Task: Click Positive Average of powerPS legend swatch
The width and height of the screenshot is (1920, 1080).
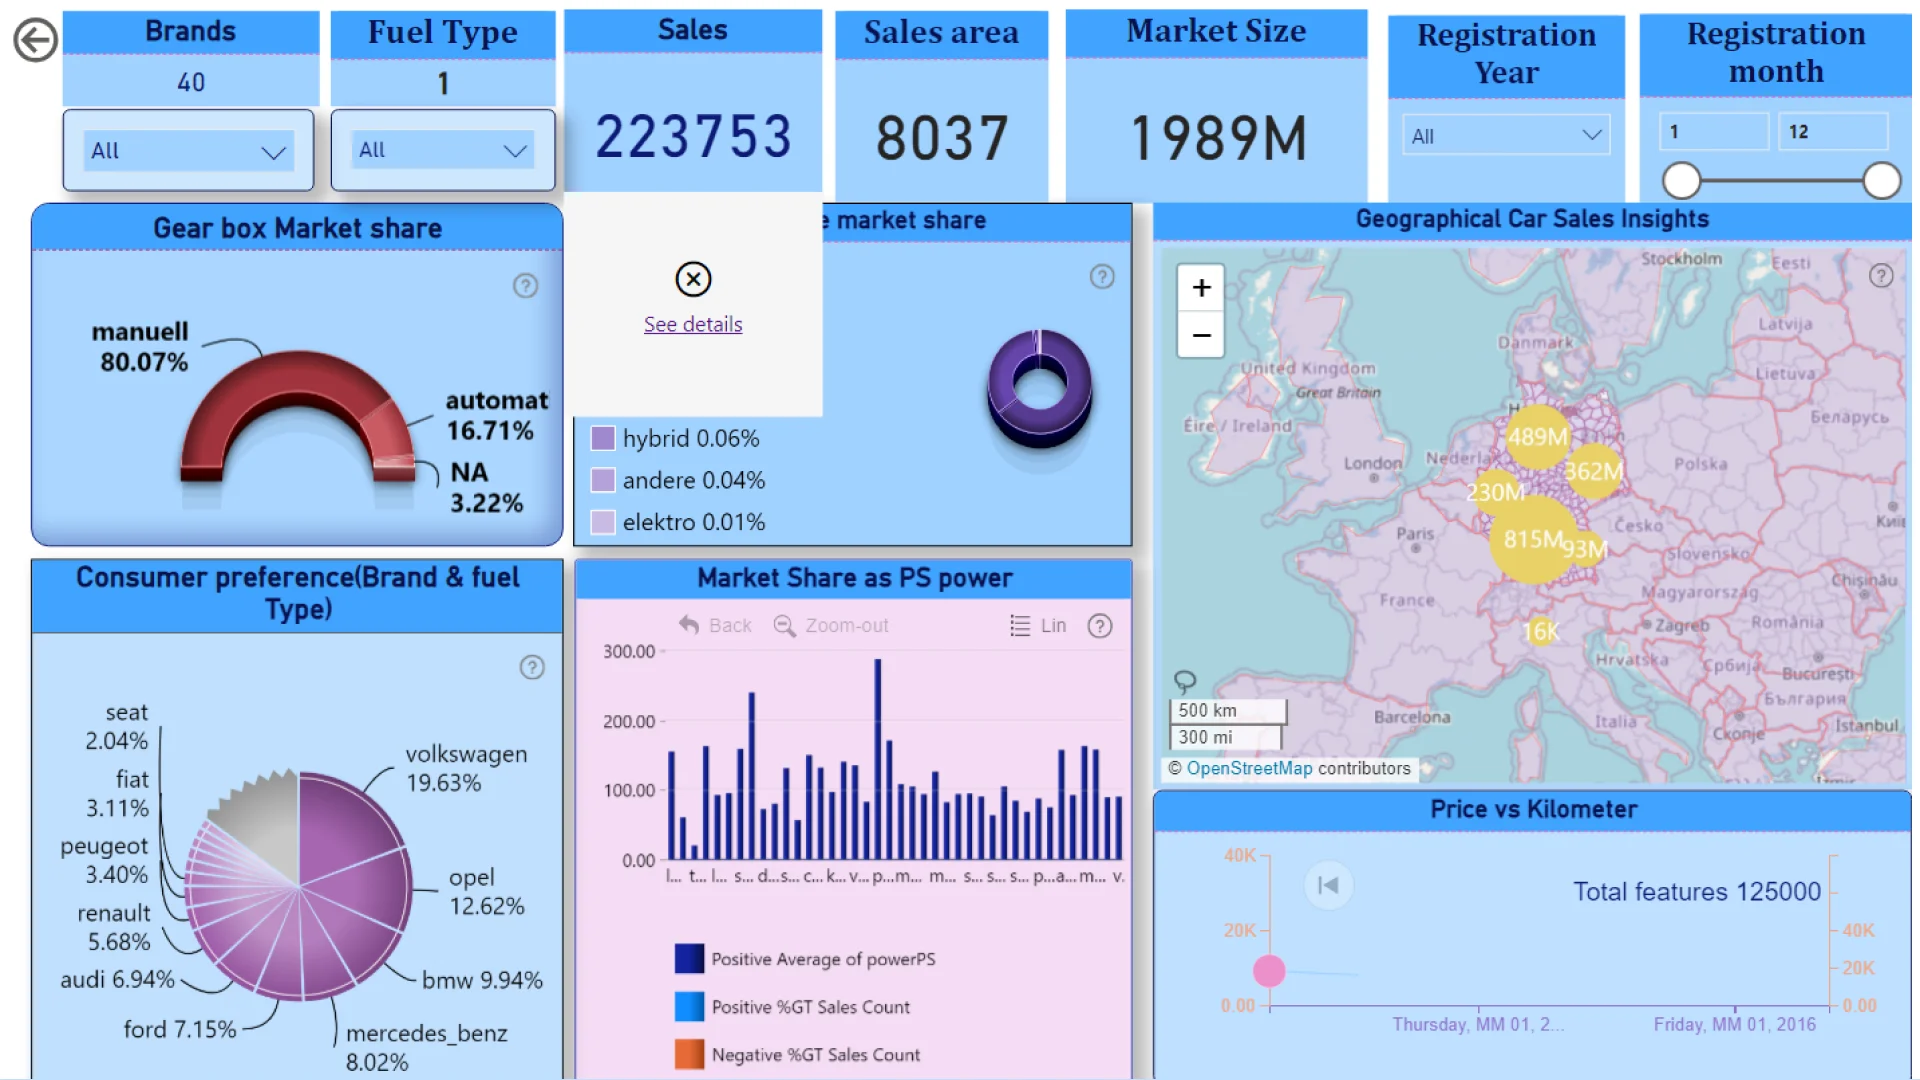Action: (x=689, y=958)
